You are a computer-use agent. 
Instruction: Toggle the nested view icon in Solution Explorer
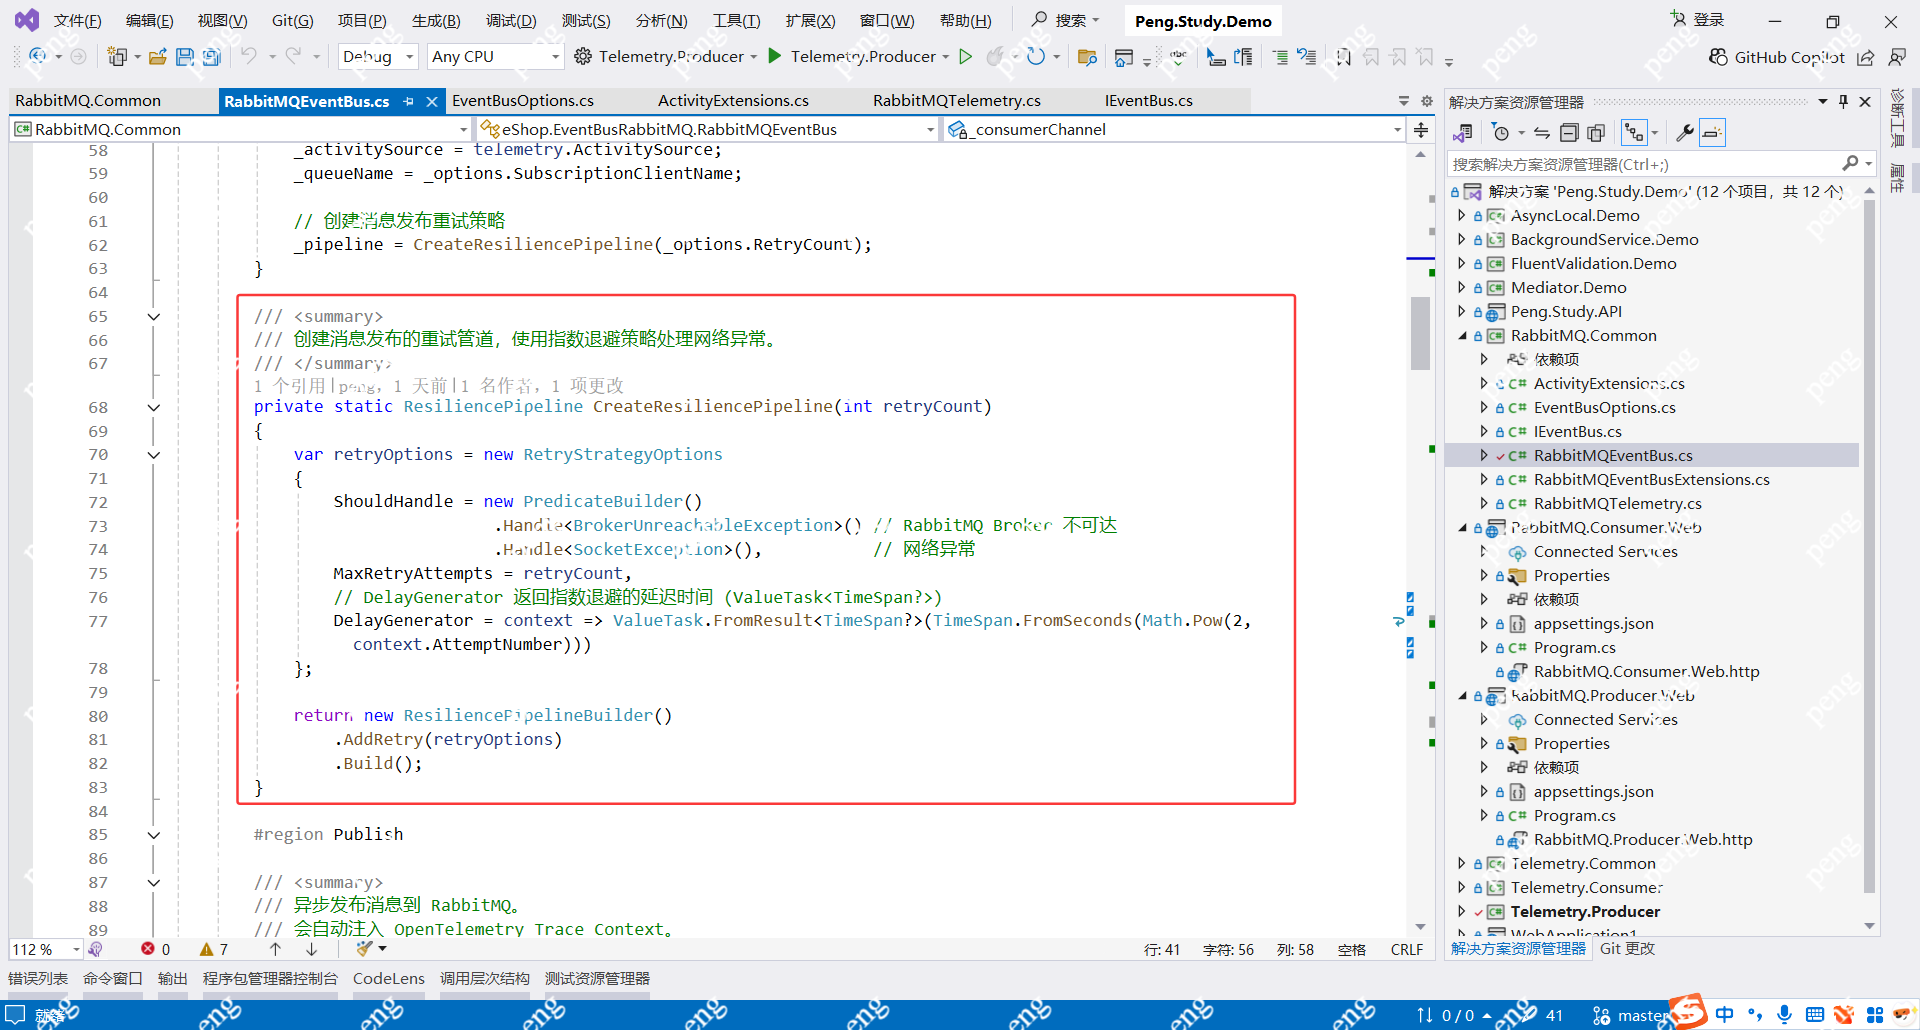tap(1634, 133)
